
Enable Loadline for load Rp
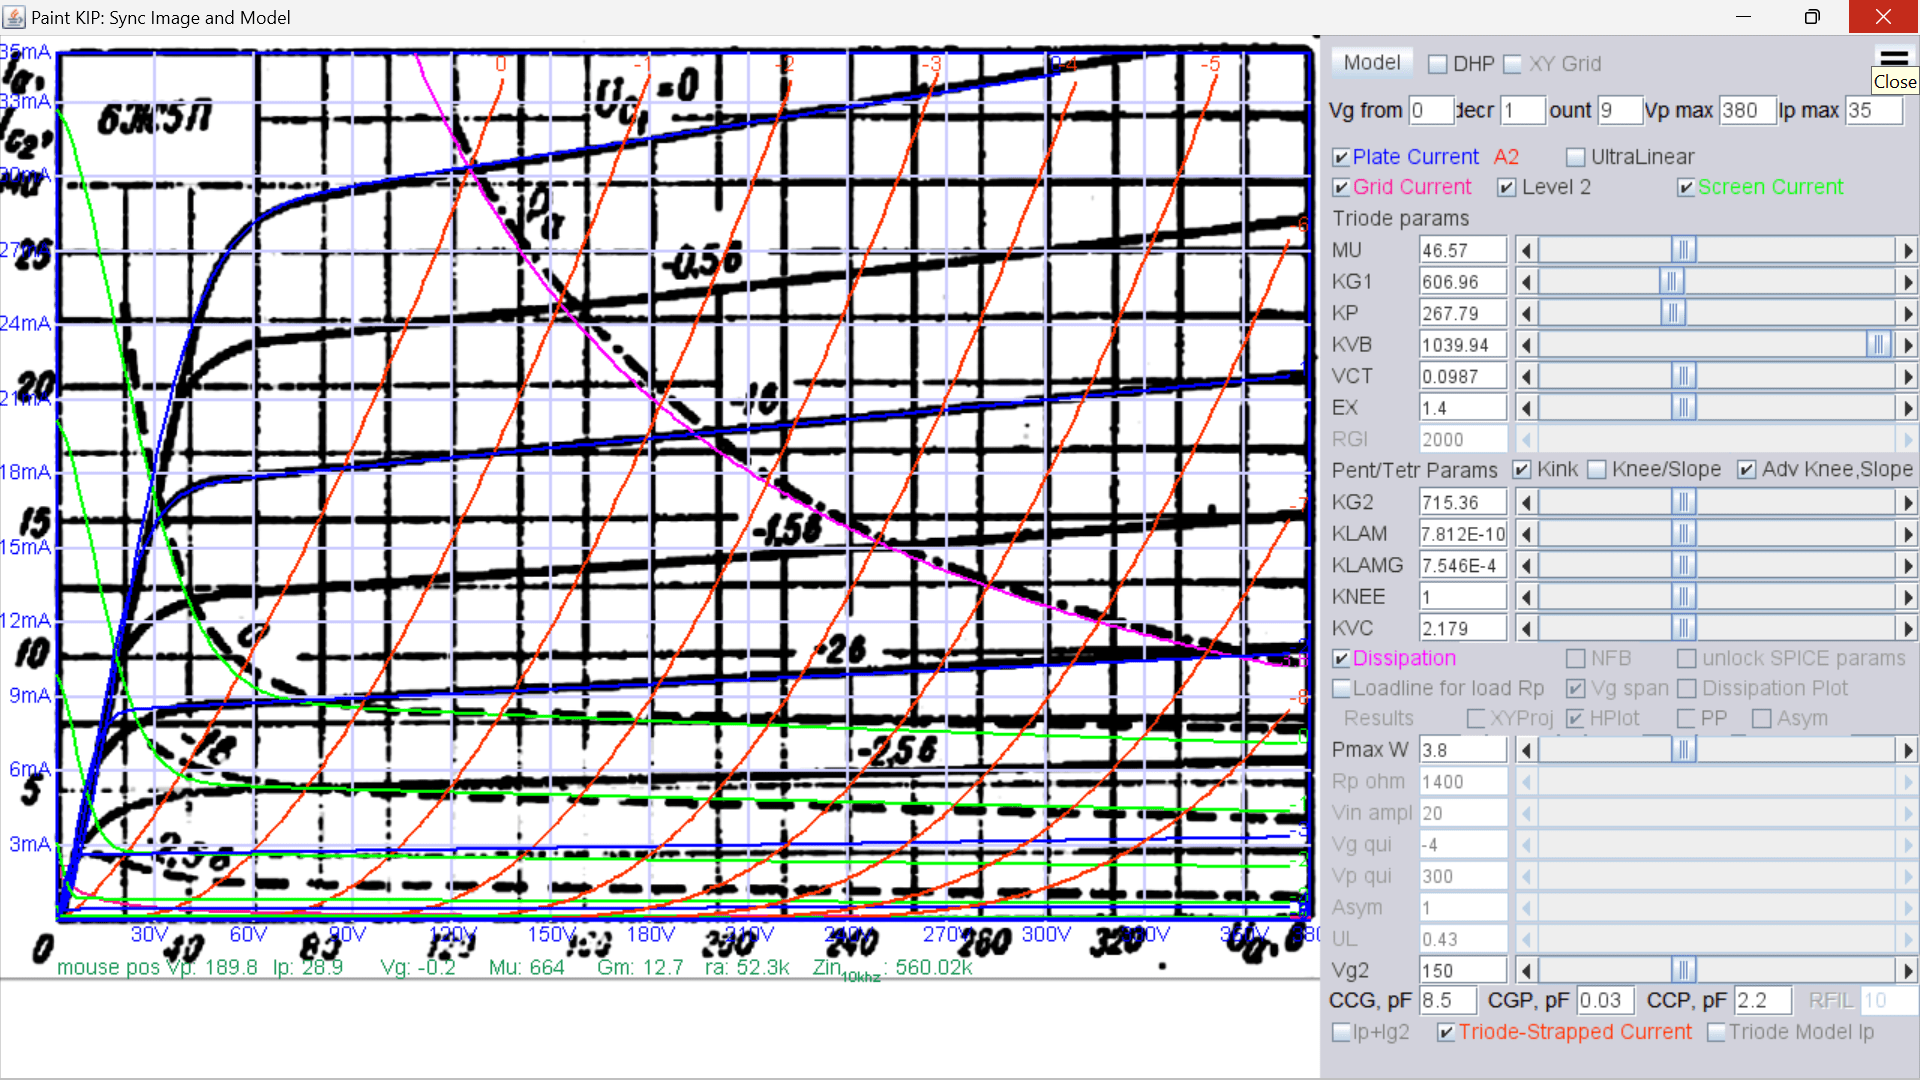(1341, 689)
